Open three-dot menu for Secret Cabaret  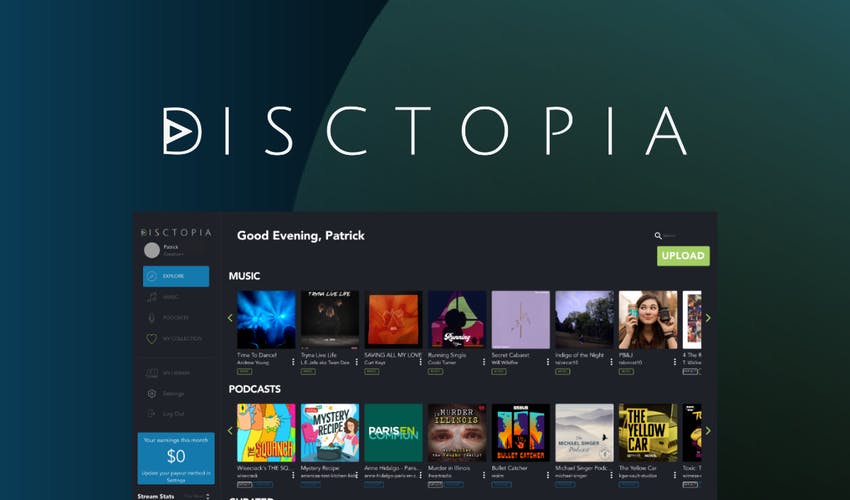point(548,361)
